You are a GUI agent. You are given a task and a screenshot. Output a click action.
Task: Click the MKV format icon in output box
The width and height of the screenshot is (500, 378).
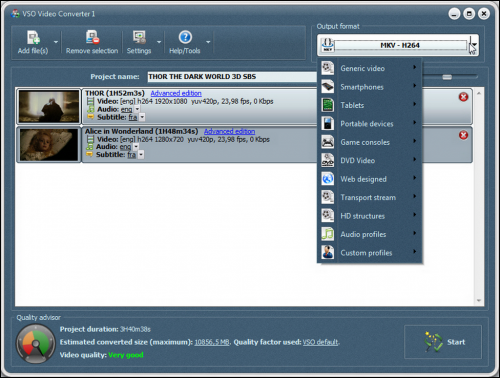click(327, 45)
